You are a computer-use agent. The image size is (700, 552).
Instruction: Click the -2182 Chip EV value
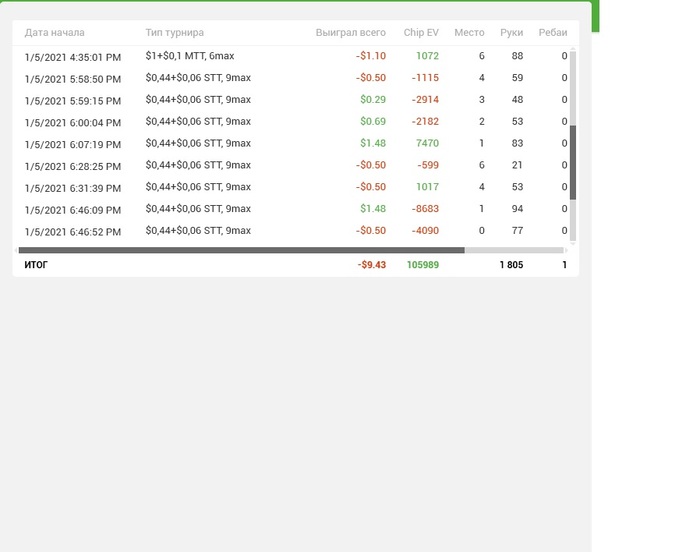click(425, 121)
